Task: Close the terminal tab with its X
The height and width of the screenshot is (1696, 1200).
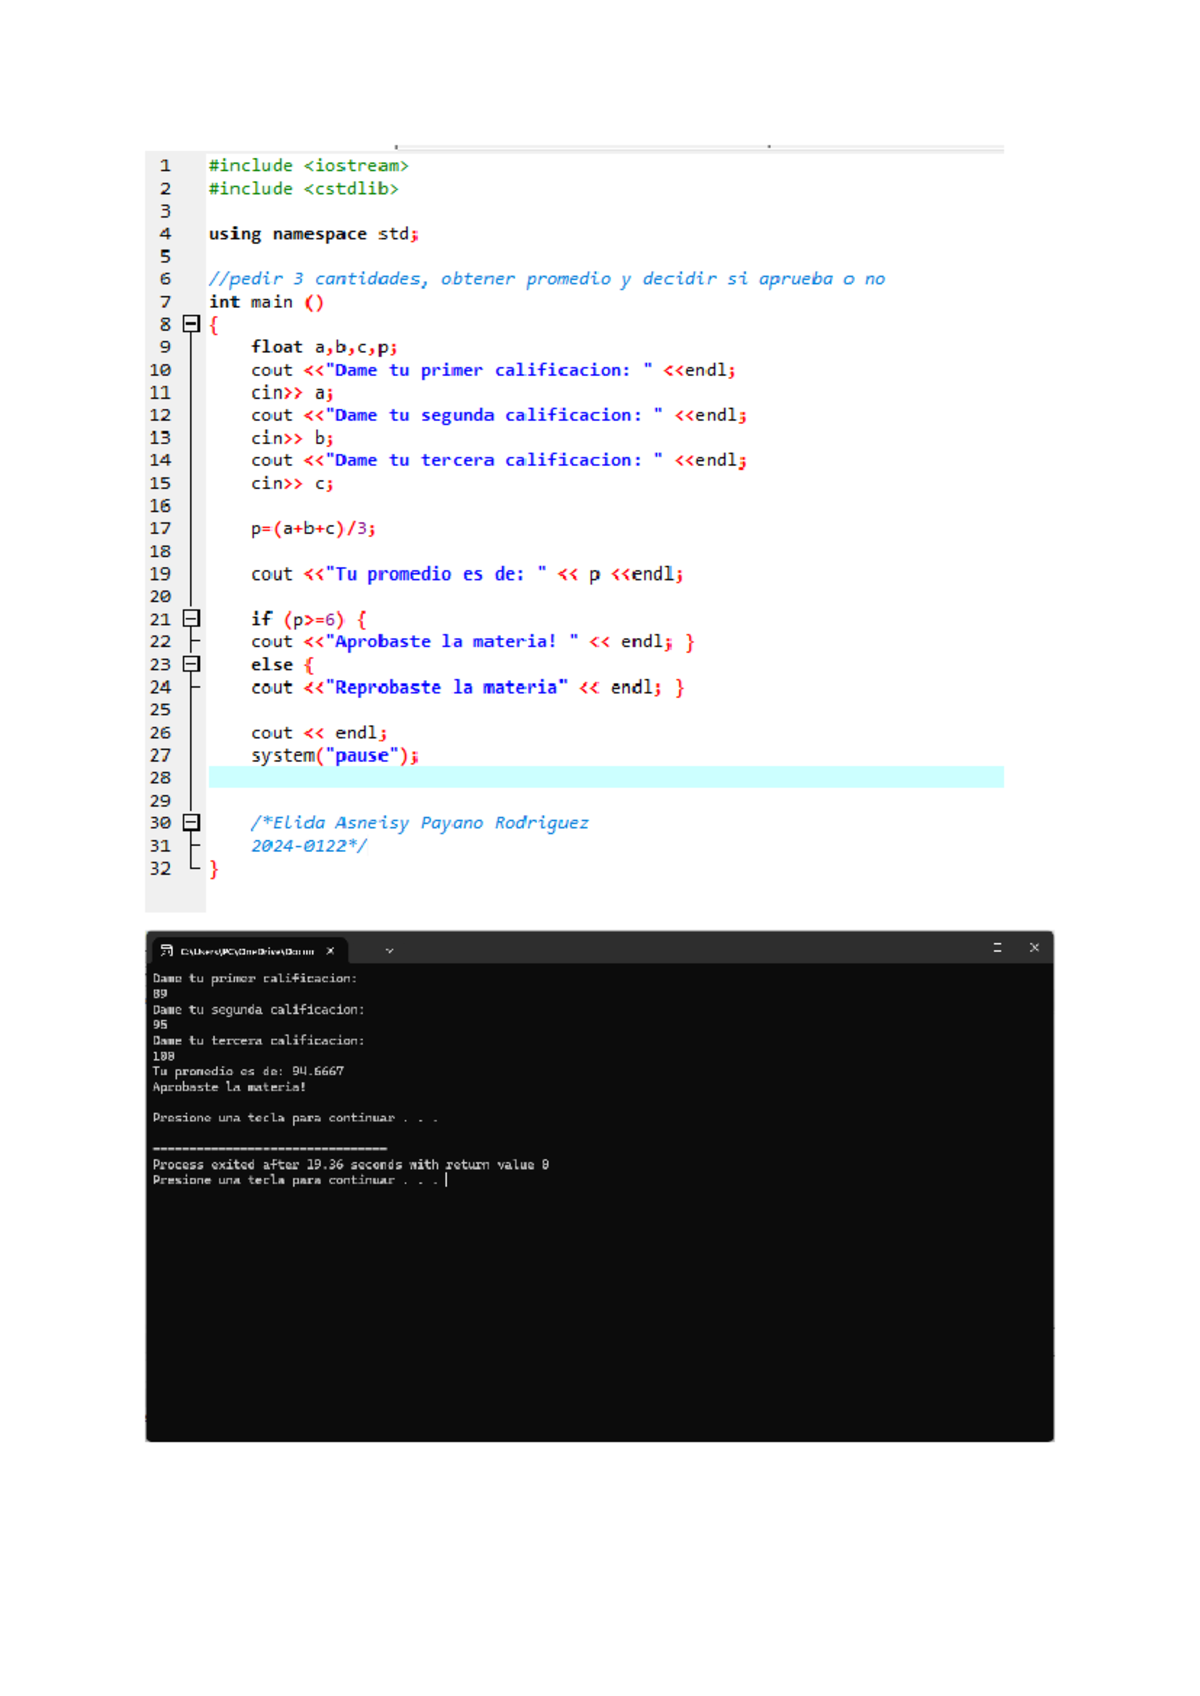Action: coord(330,951)
